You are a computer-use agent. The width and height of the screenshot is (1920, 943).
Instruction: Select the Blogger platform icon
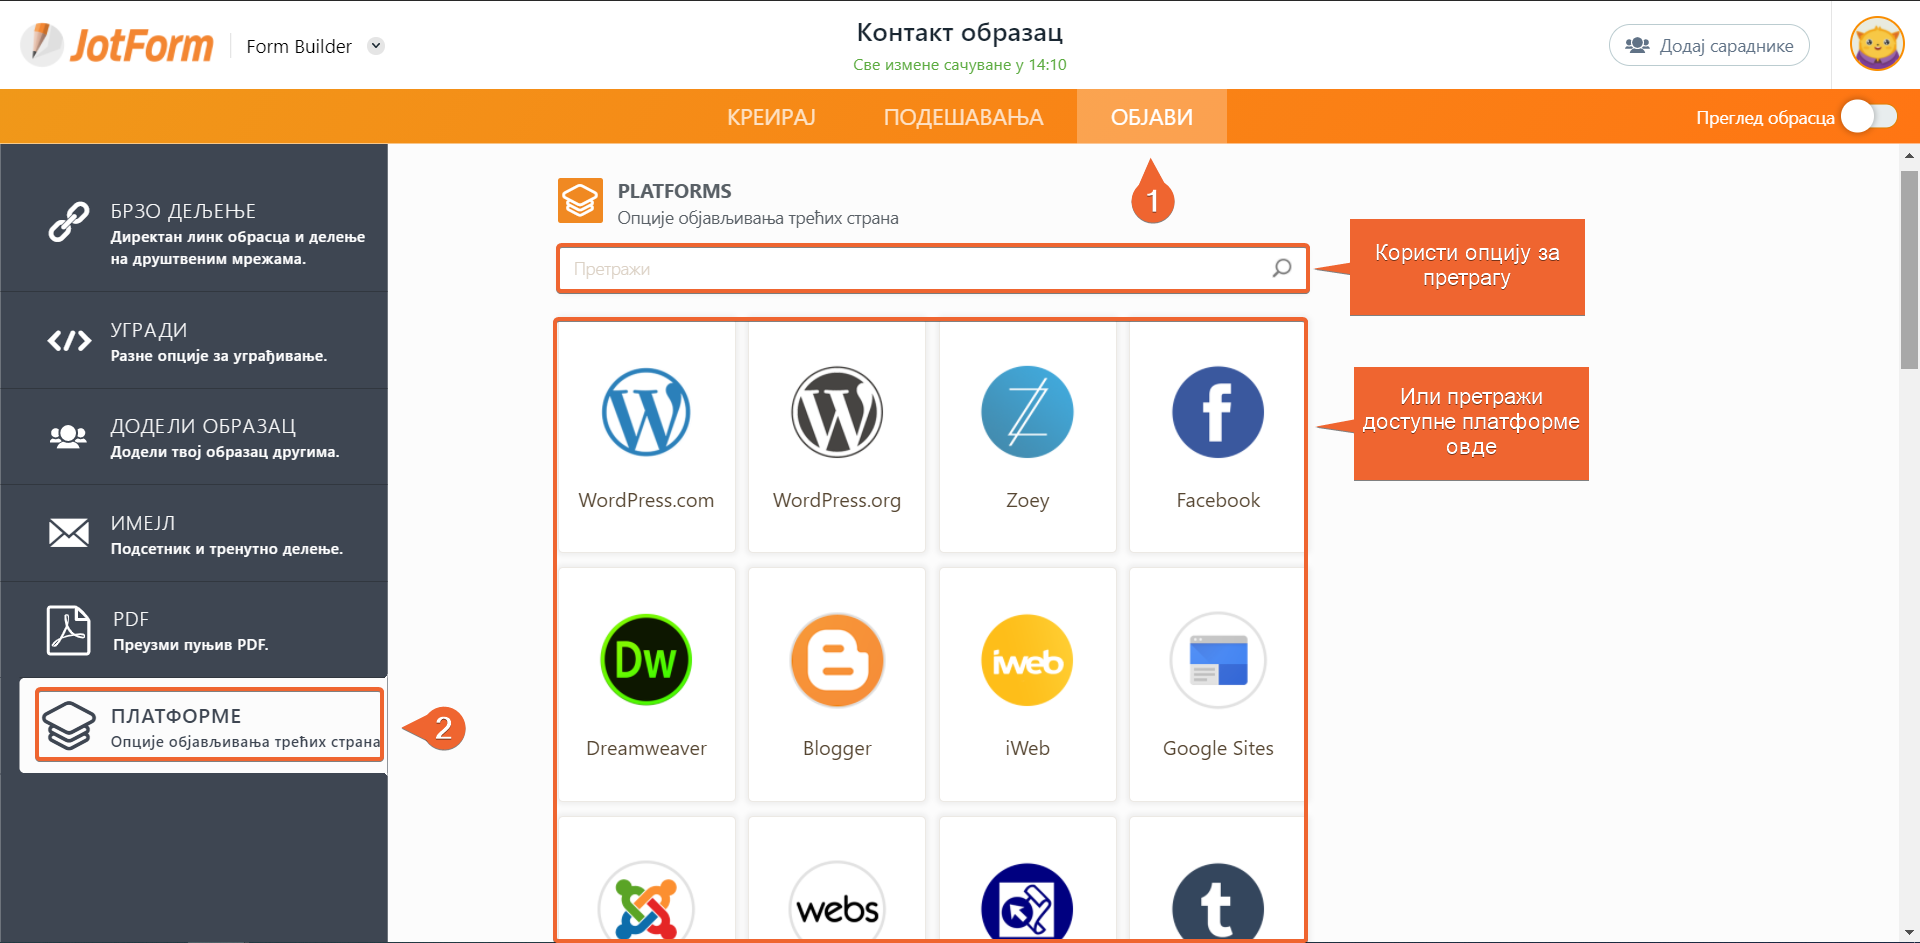[837, 660]
